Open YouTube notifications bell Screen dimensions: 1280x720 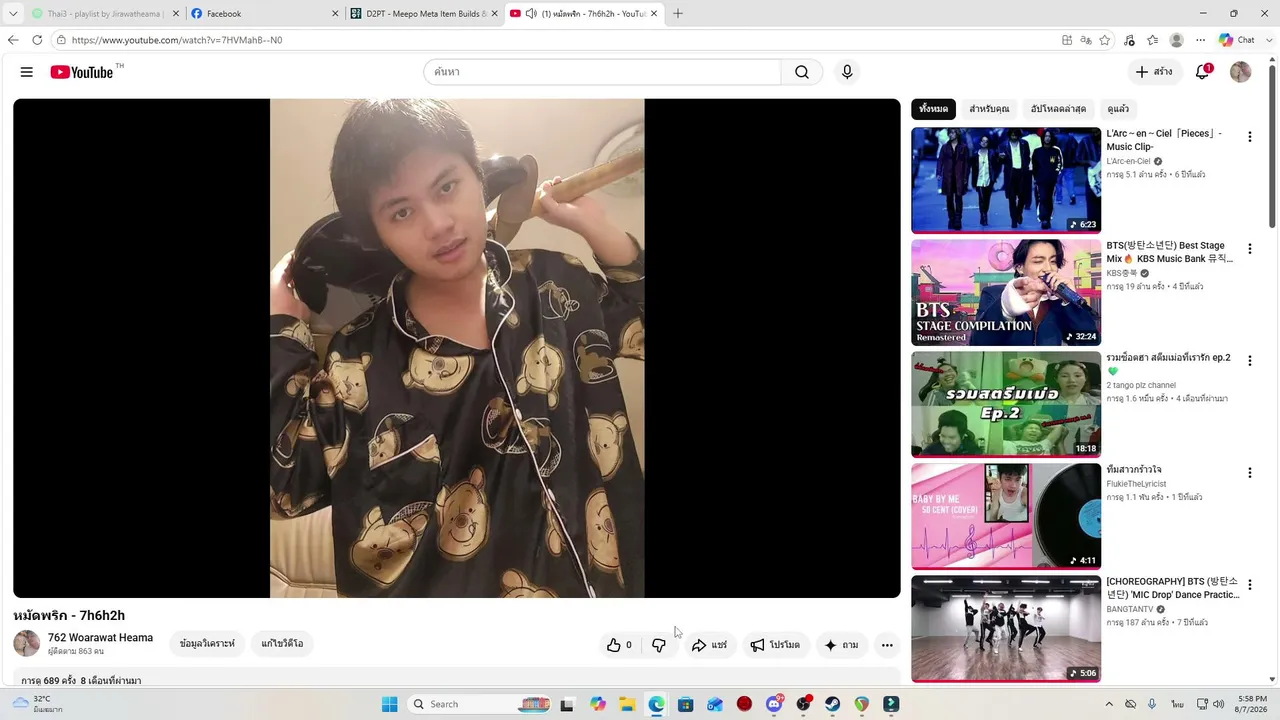(x=1203, y=72)
